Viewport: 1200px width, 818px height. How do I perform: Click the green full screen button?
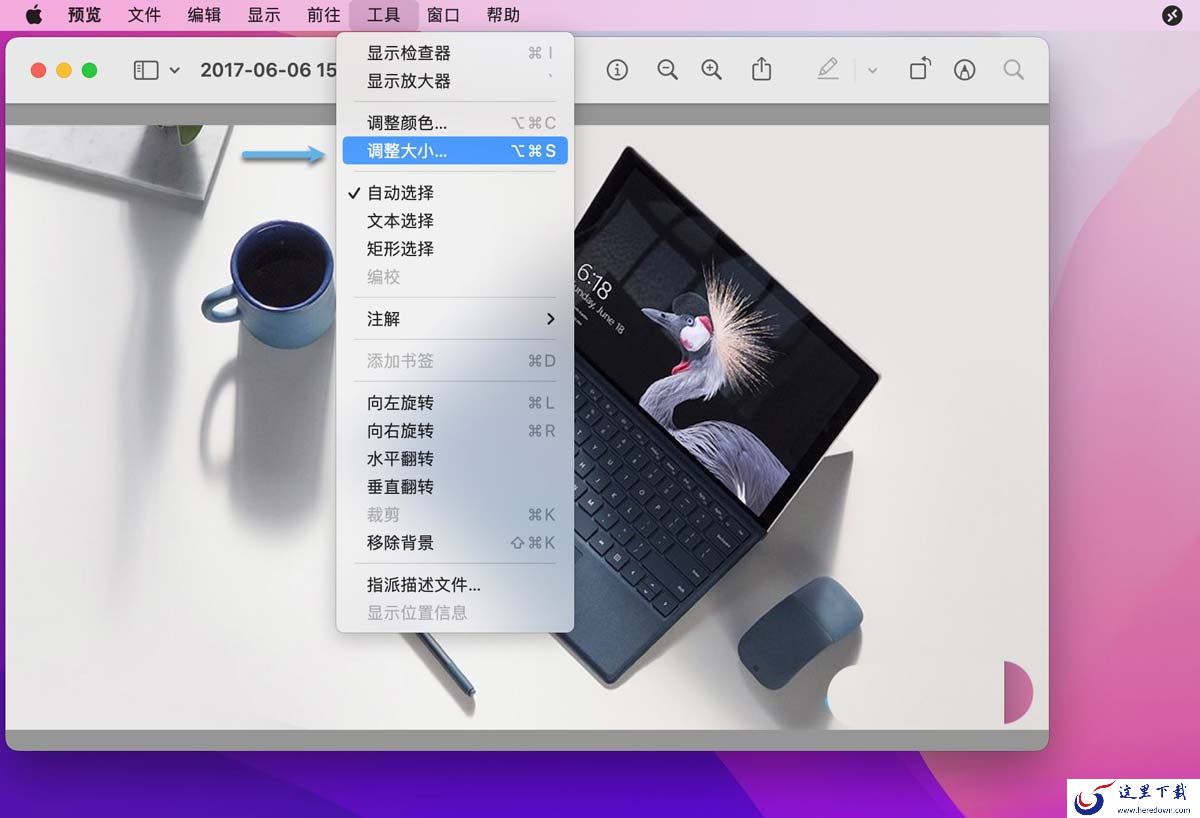coord(89,70)
